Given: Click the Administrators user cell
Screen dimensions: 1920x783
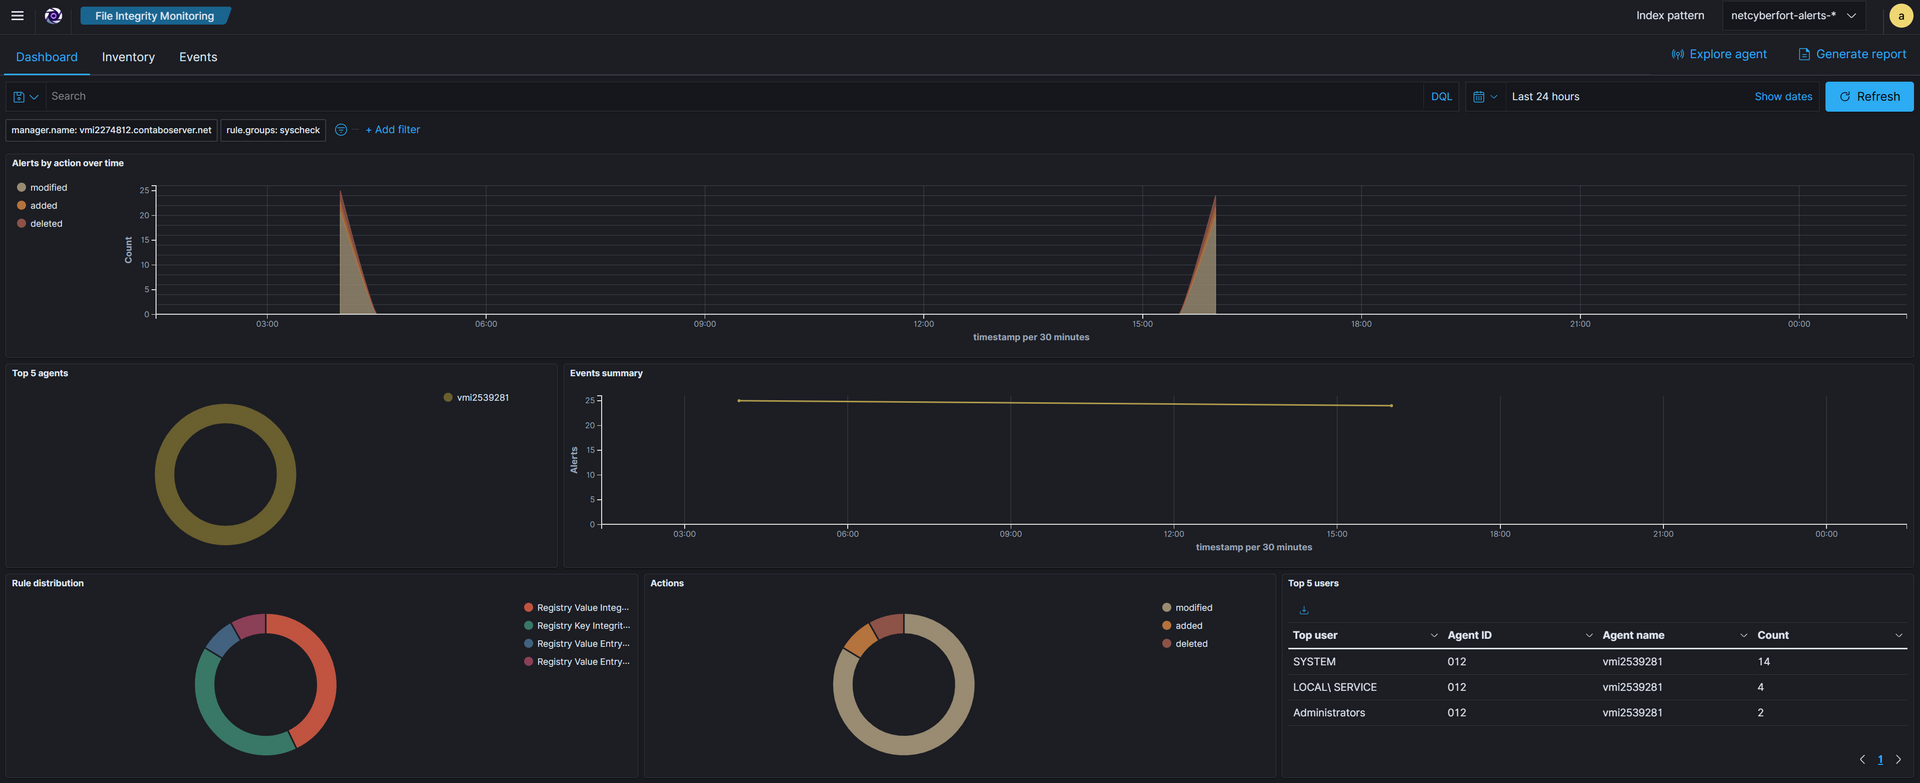Looking at the screenshot, I should click(1329, 713).
